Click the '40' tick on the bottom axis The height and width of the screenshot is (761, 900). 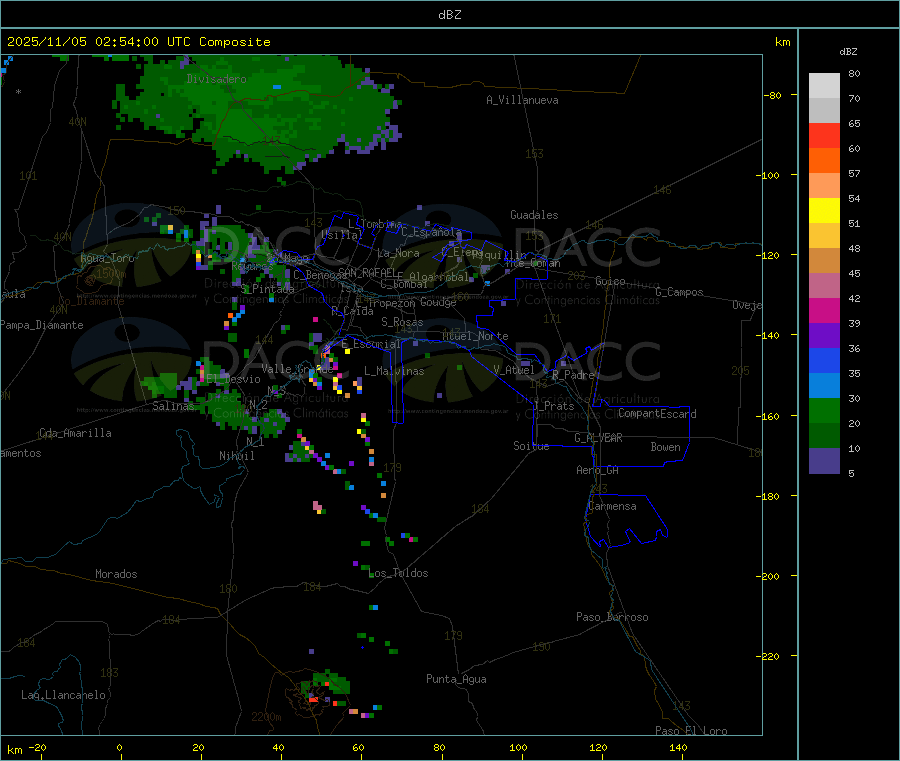(x=278, y=747)
